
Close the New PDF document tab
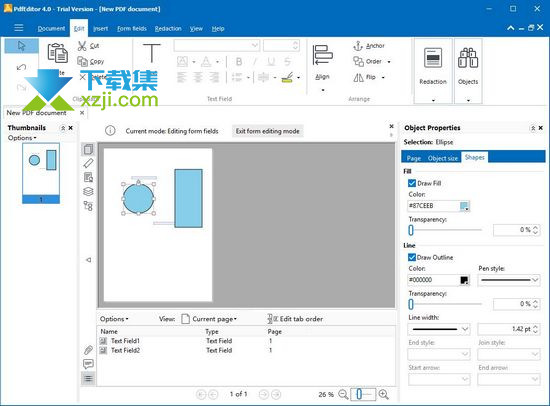click(82, 113)
